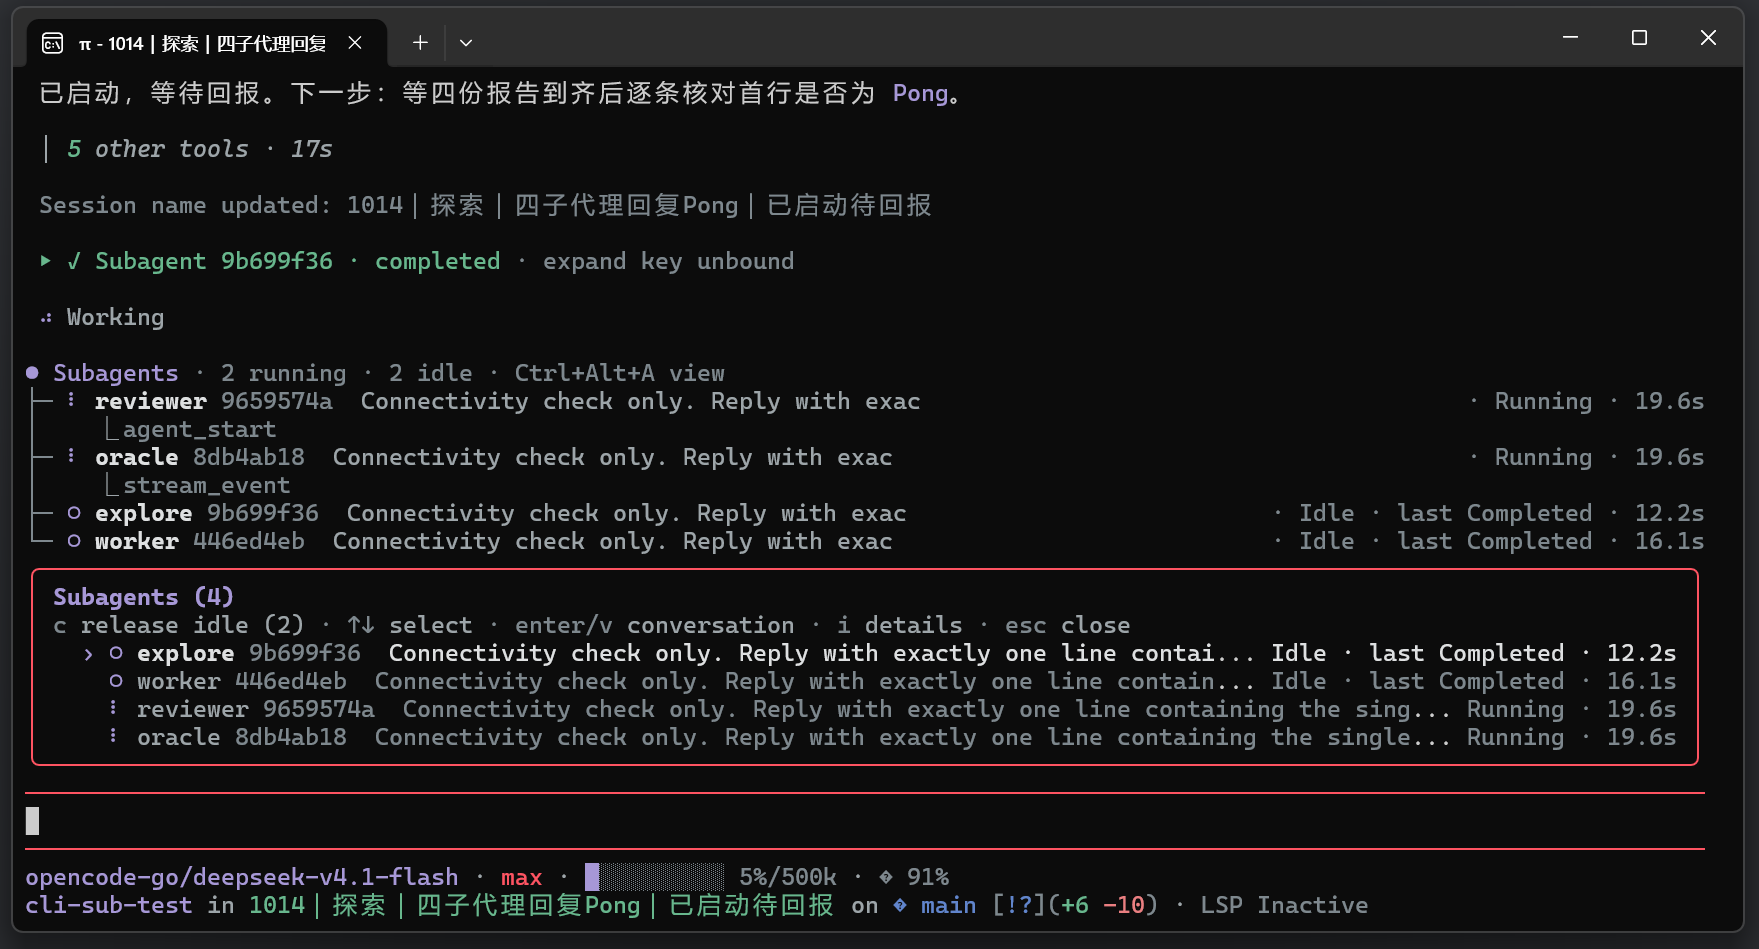Click 'stream_event' sub-entry under oracle
Image resolution: width=1759 pixels, height=949 pixels.
point(206,485)
